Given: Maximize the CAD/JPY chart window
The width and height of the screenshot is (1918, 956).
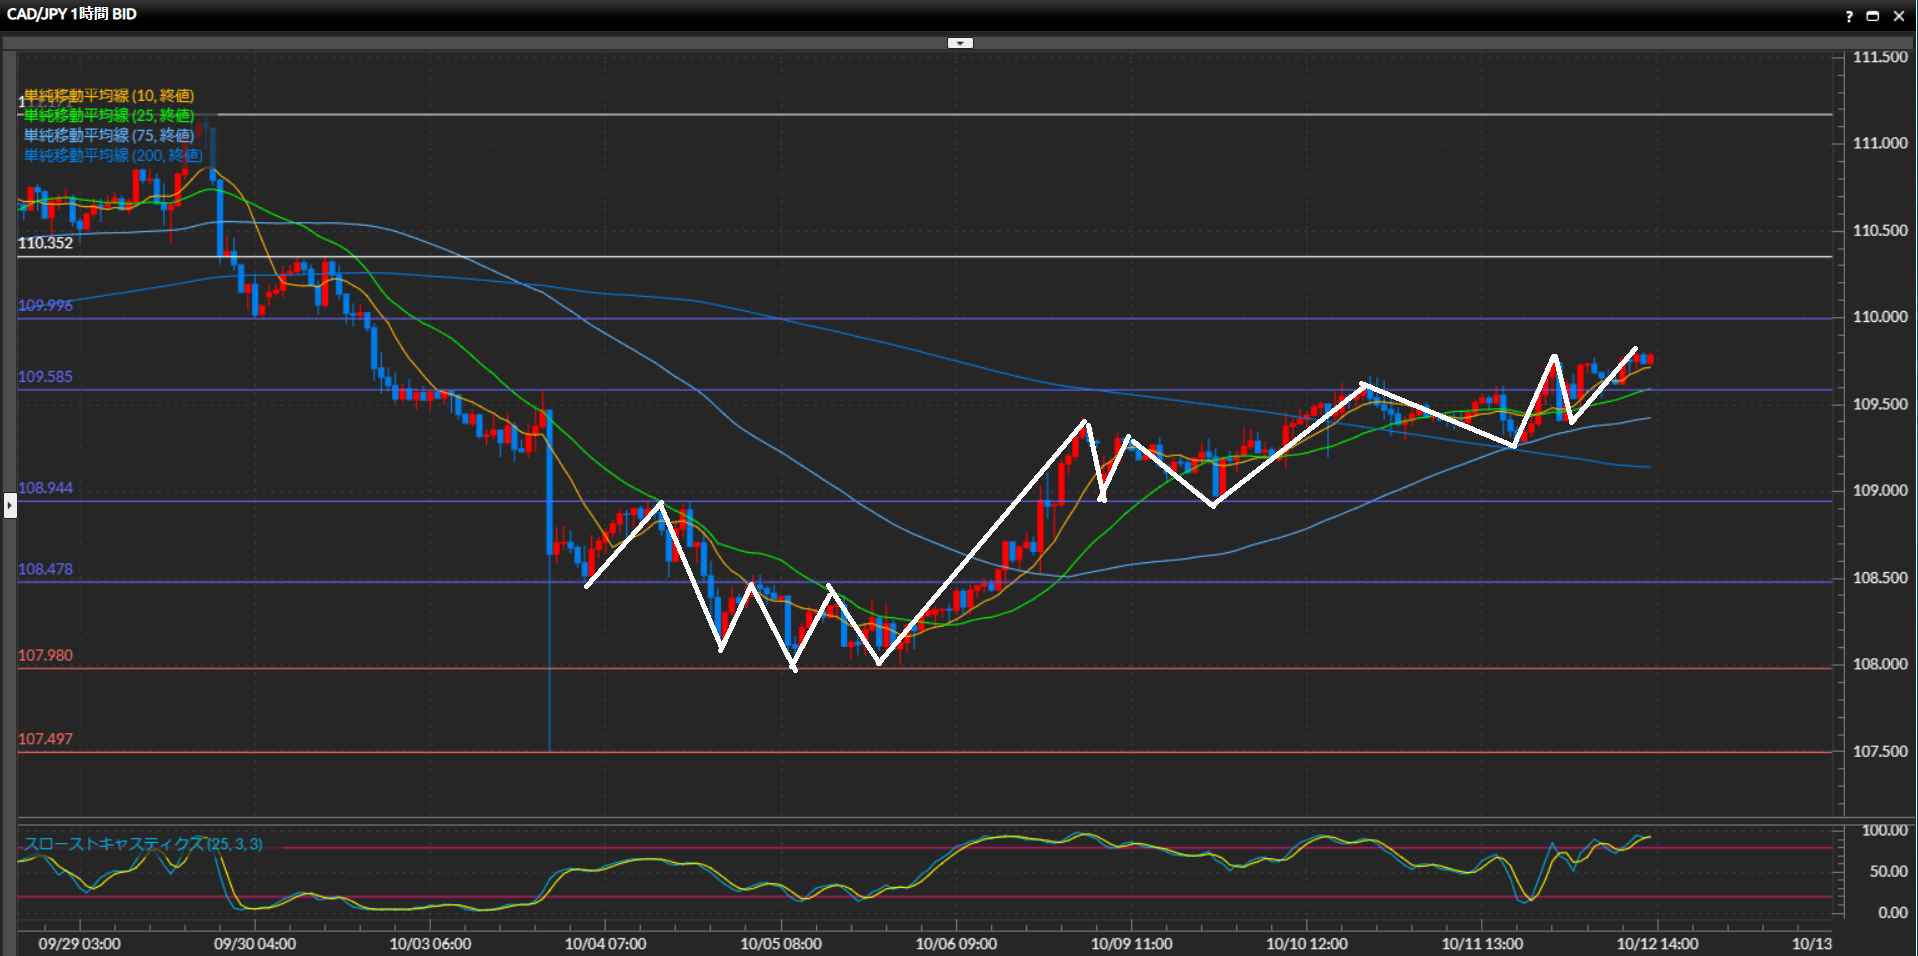Looking at the screenshot, I should click(1873, 16).
